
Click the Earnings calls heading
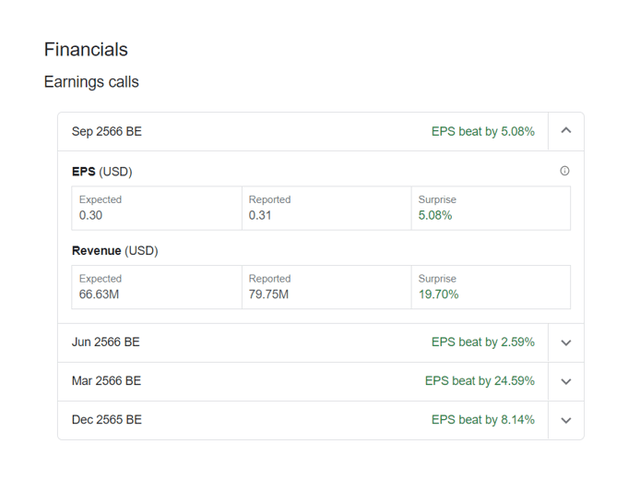click(91, 82)
